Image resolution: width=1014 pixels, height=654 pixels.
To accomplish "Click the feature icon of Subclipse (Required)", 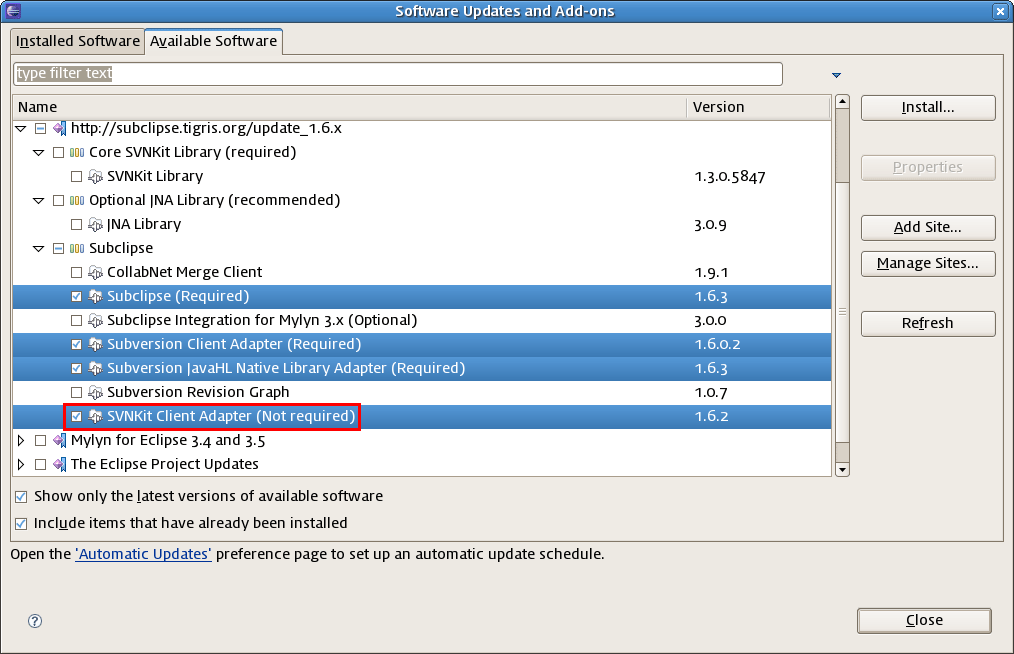I will coord(95,296).
